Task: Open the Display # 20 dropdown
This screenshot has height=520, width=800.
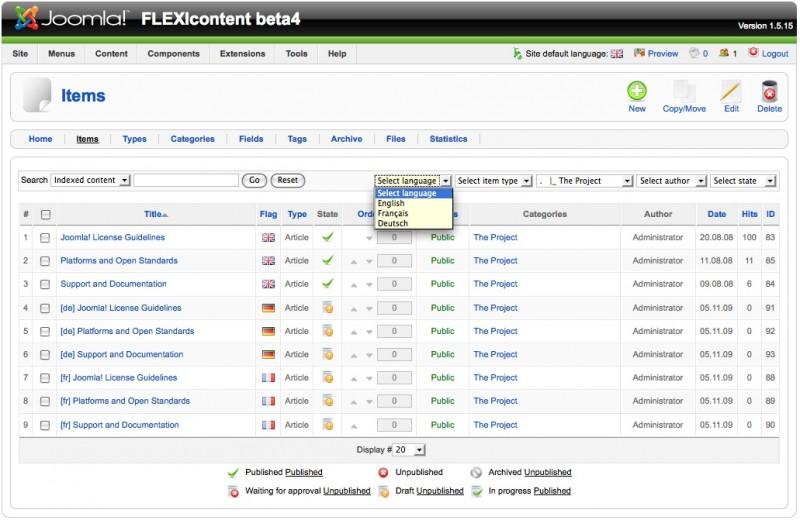Action: point(409,450)
